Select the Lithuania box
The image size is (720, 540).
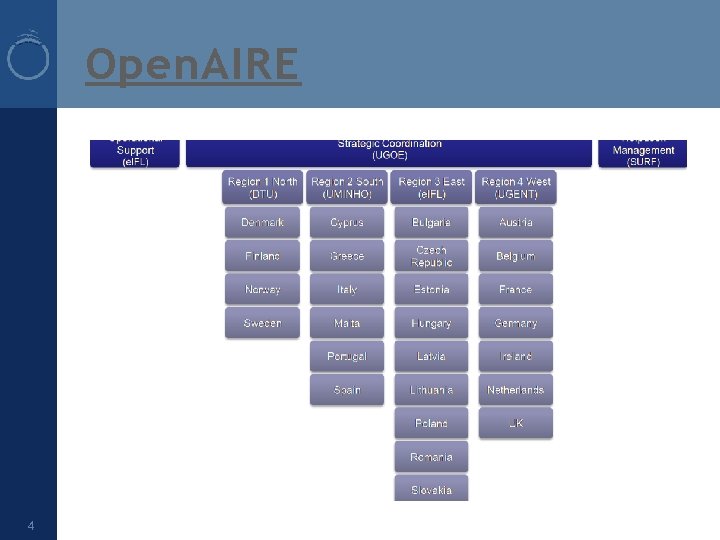pyautogui.click(x=431, y=390)
